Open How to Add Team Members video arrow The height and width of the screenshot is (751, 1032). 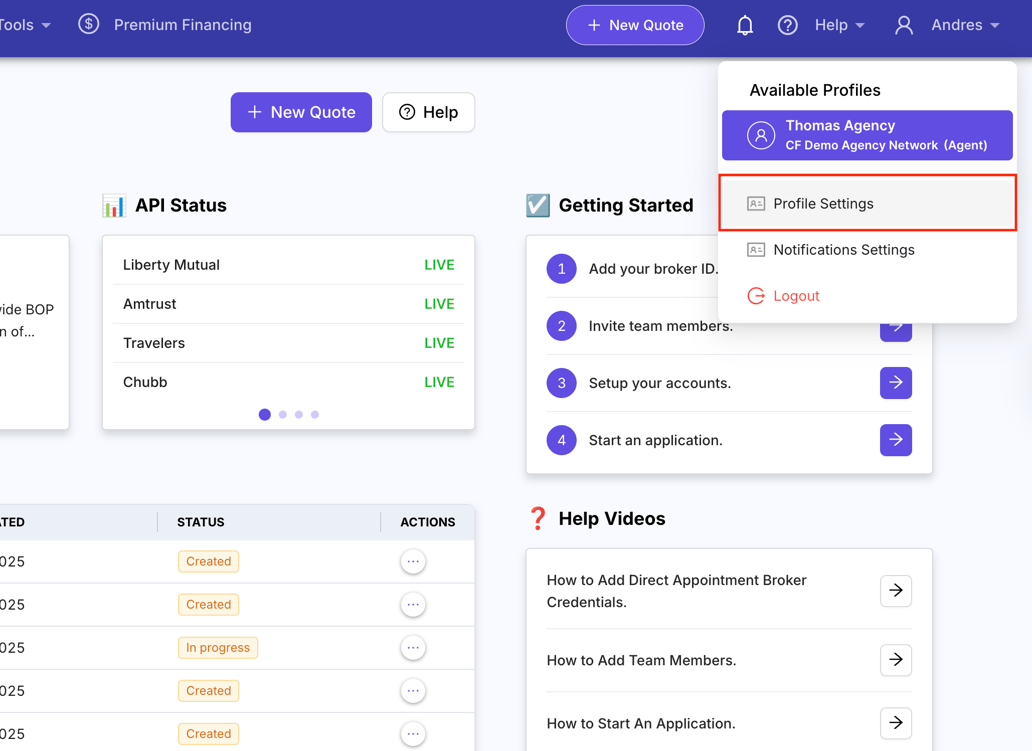895,660
